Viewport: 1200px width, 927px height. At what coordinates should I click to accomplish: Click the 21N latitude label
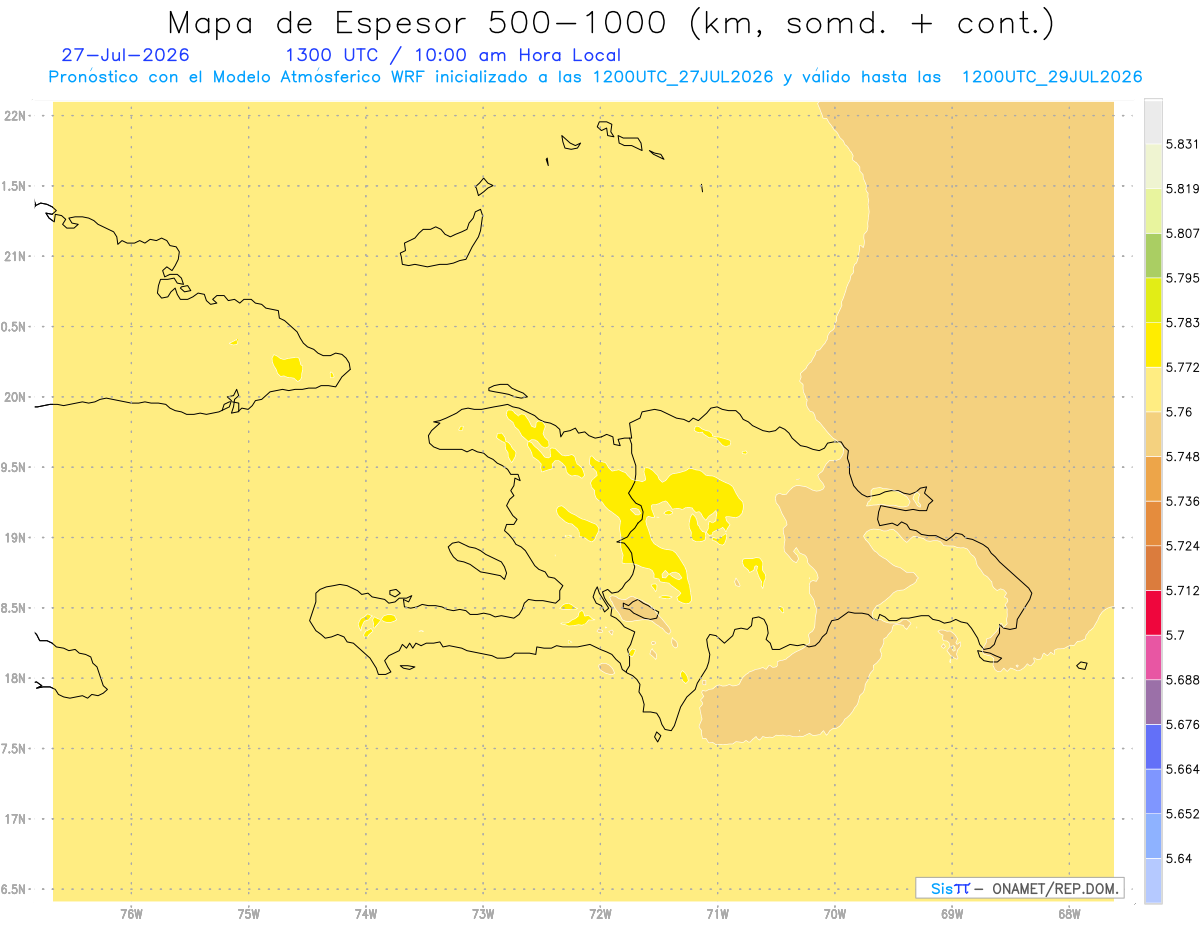(x=14, y=256)
